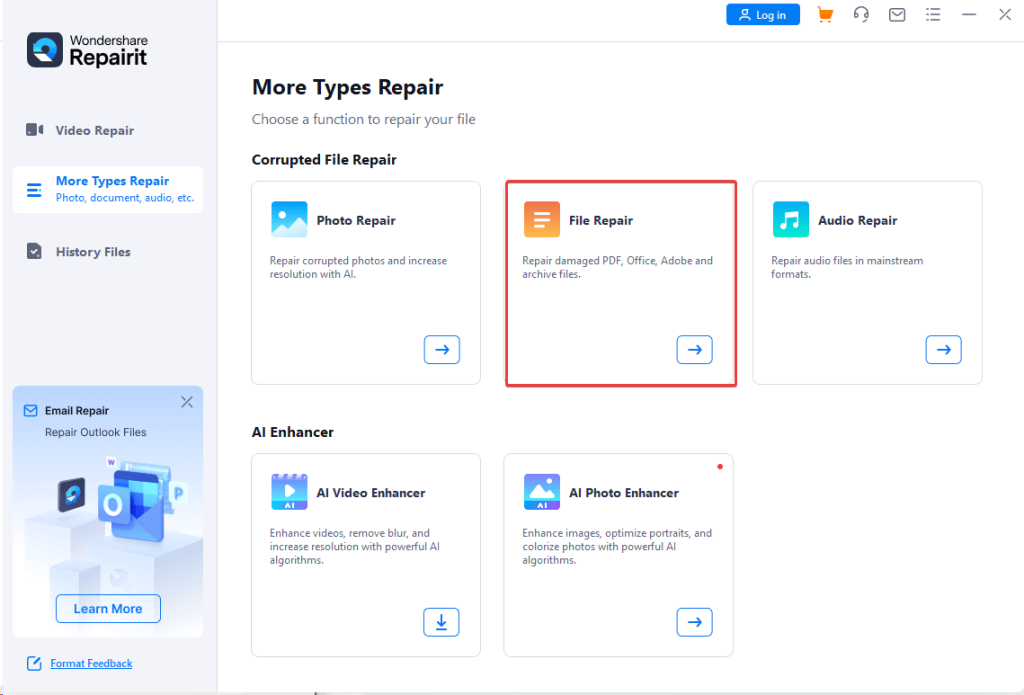
Task: Click the orange File Repair icon
Action: 542,220
